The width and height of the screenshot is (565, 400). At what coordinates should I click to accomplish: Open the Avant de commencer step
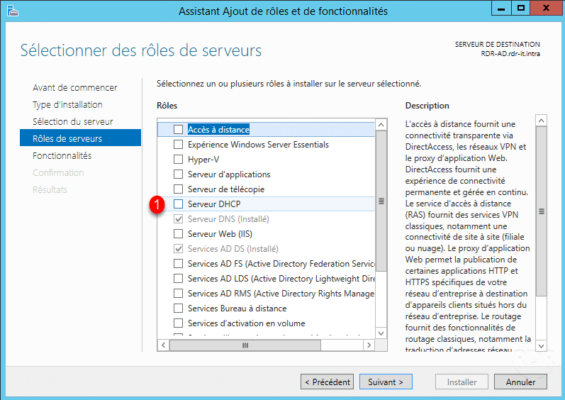pyautogui.click(x=75, y=88)
